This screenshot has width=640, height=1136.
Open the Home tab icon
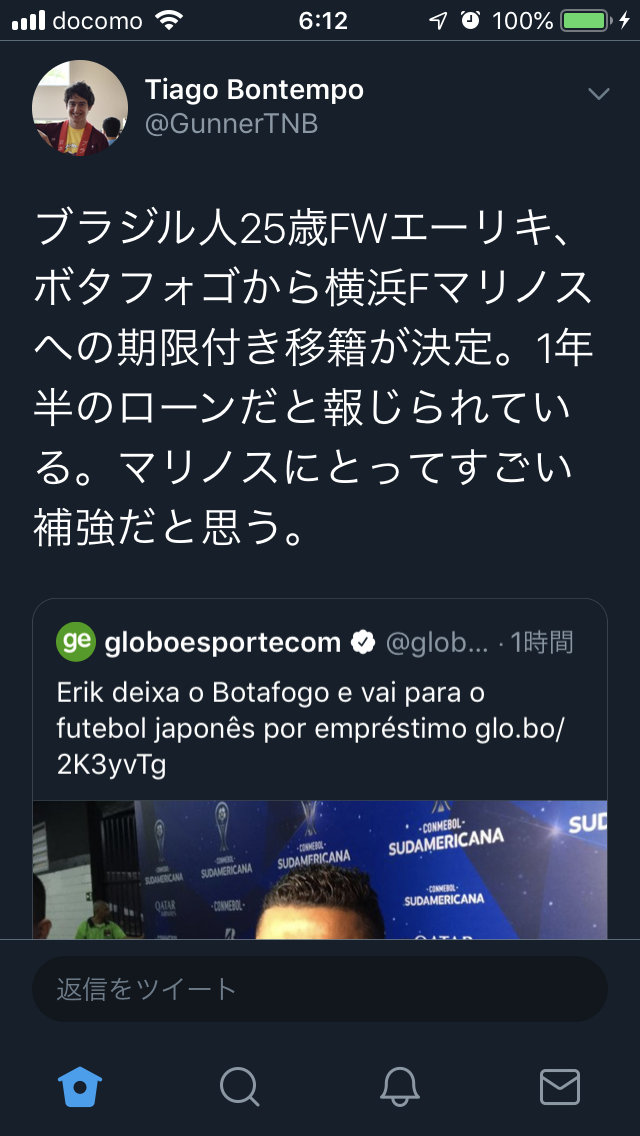pyautogui.click(x=80, y=1086)
